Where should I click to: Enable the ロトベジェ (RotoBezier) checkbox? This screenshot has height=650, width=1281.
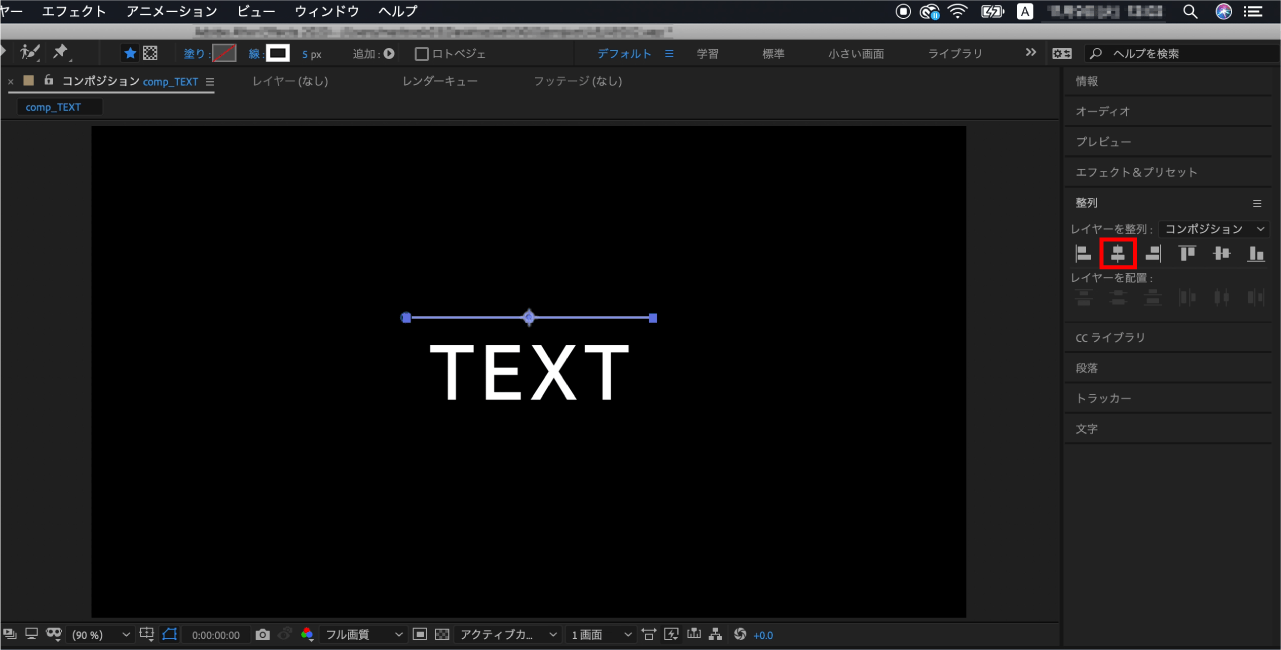(421, 54)
